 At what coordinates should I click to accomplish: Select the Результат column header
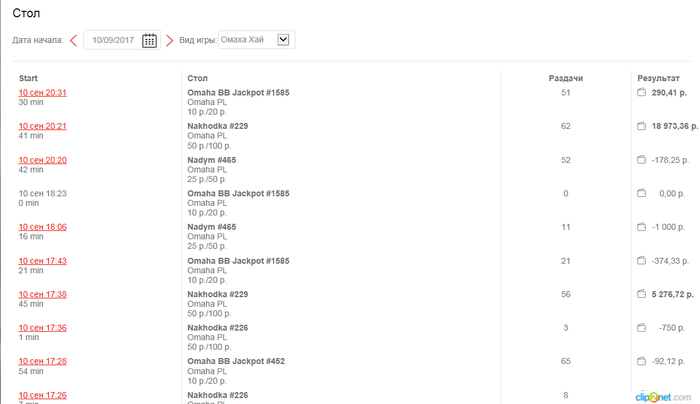click(x=658, y=78)
